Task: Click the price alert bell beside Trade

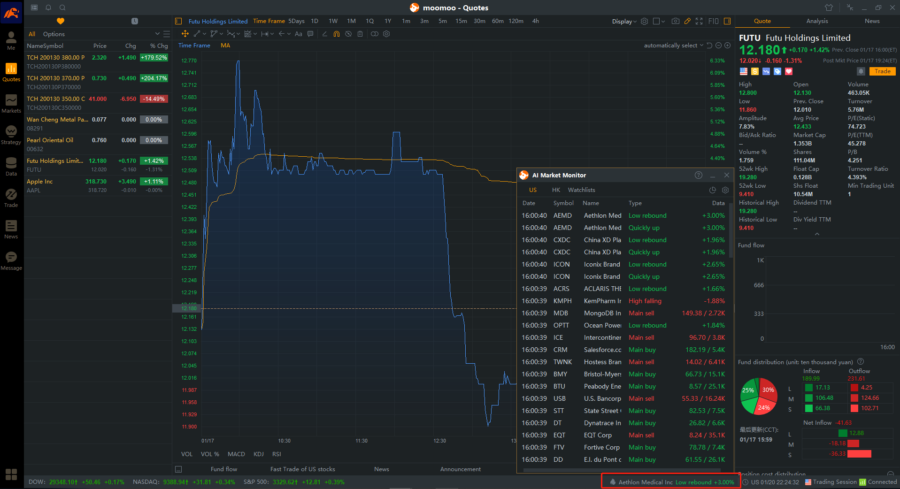Action: tap(860, 71)
